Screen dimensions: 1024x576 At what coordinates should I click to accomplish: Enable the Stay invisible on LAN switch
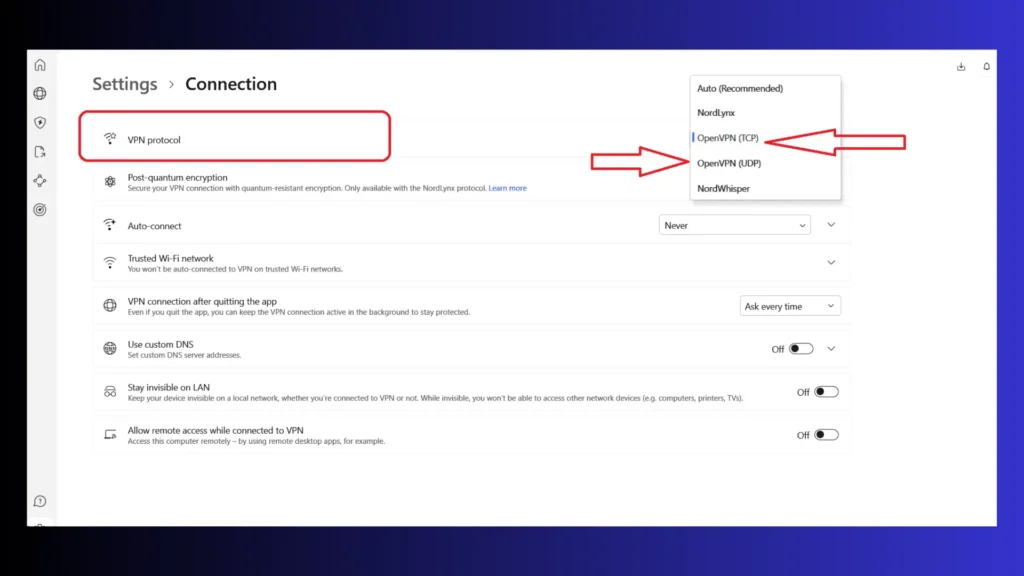click(x=826, y=392)
